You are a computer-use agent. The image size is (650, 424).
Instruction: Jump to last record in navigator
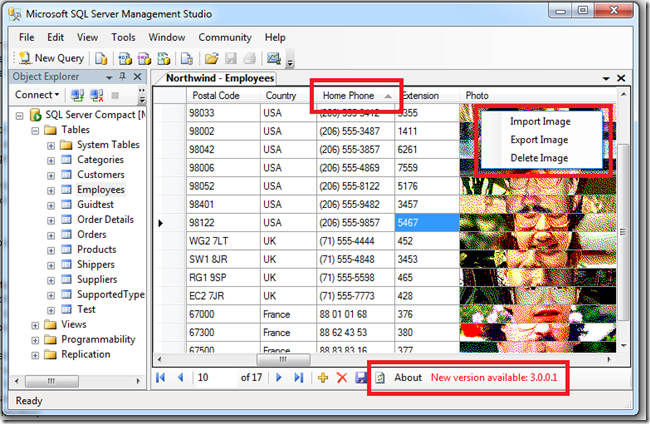point(298,378)
